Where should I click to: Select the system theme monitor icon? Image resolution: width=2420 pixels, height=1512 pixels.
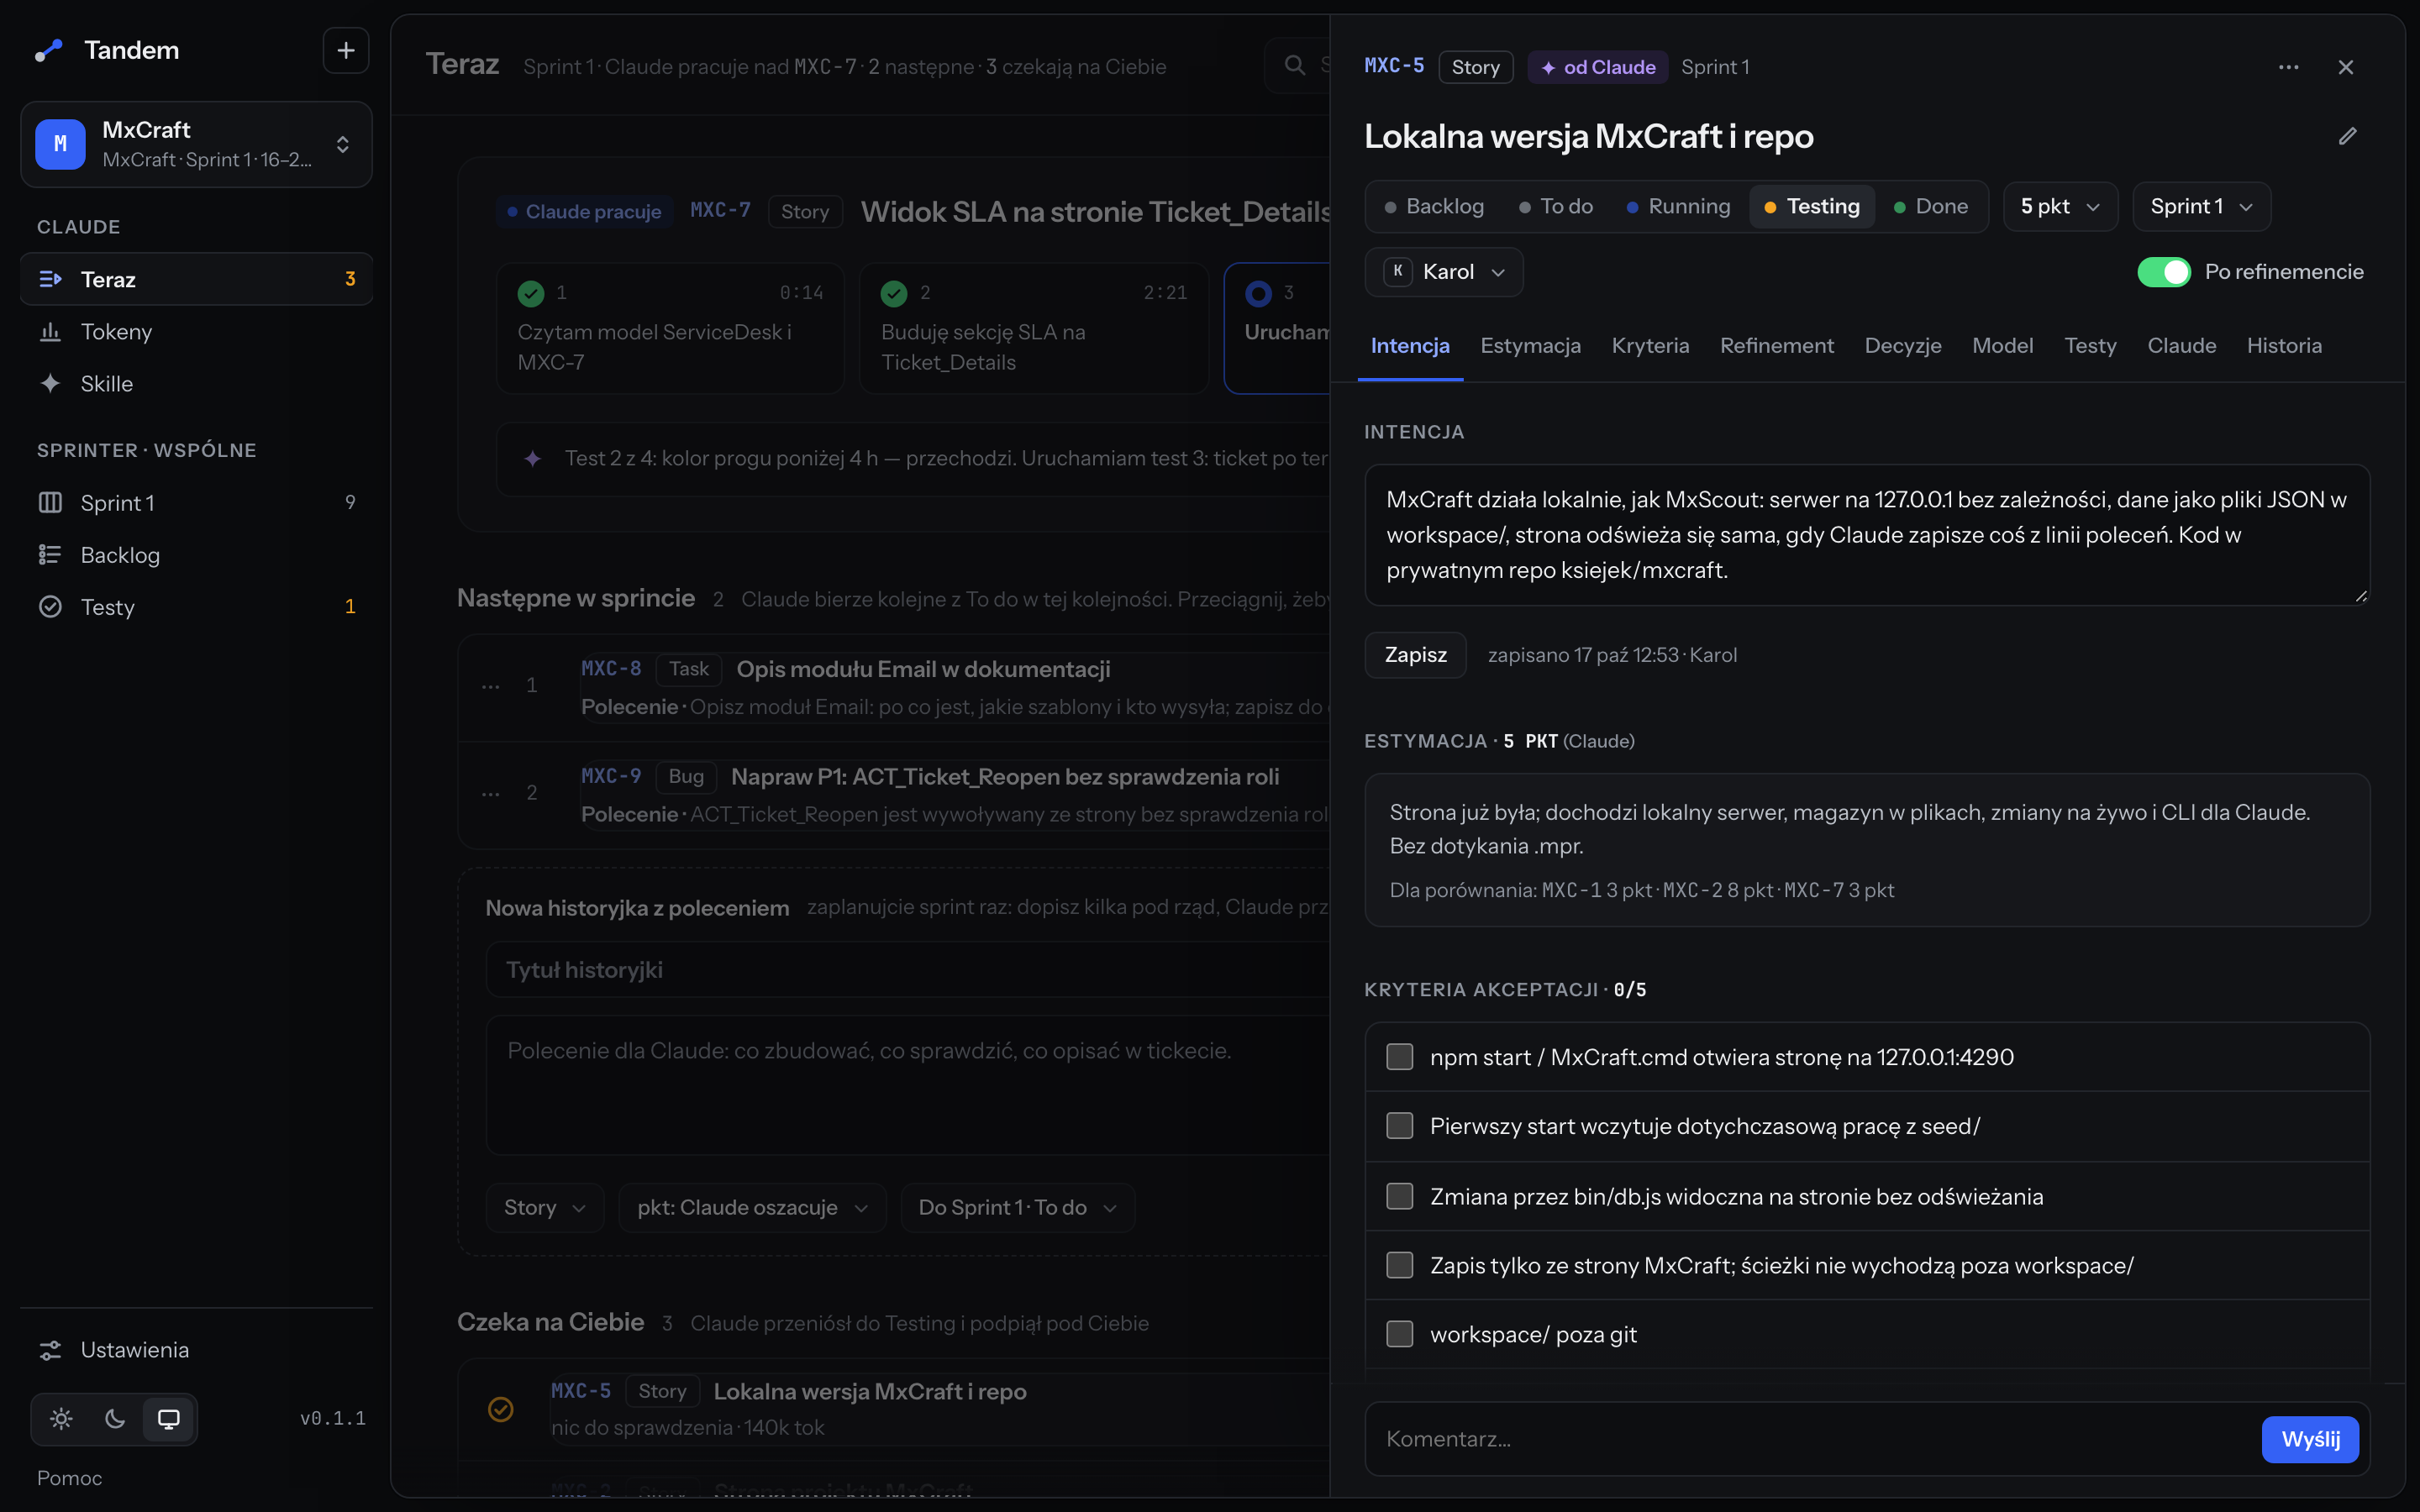(x=169, y=1418)
